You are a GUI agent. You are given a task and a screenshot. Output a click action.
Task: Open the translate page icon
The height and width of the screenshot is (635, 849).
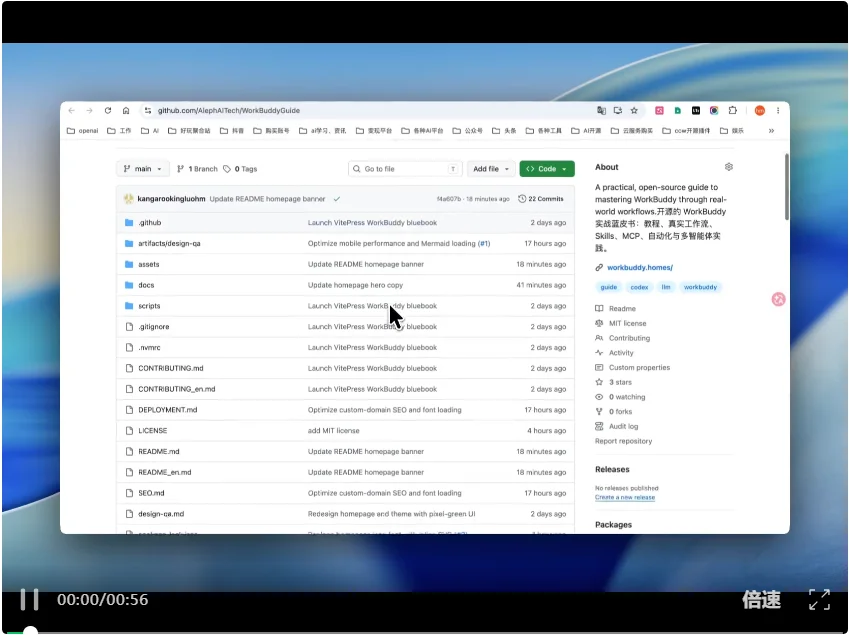coord(601,110)
